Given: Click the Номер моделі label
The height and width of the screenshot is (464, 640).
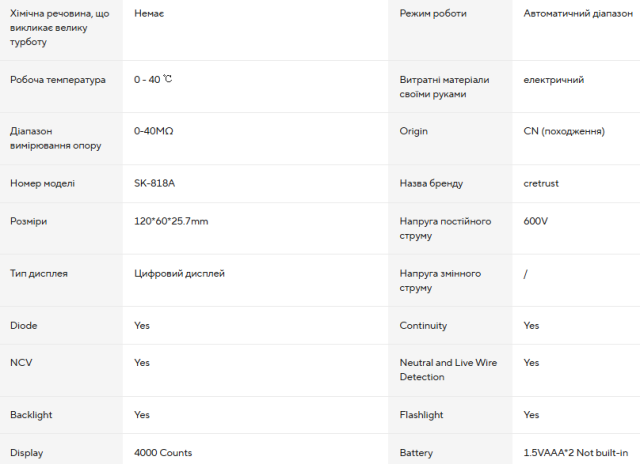Looking at the screenshot, I should (42, 183).
